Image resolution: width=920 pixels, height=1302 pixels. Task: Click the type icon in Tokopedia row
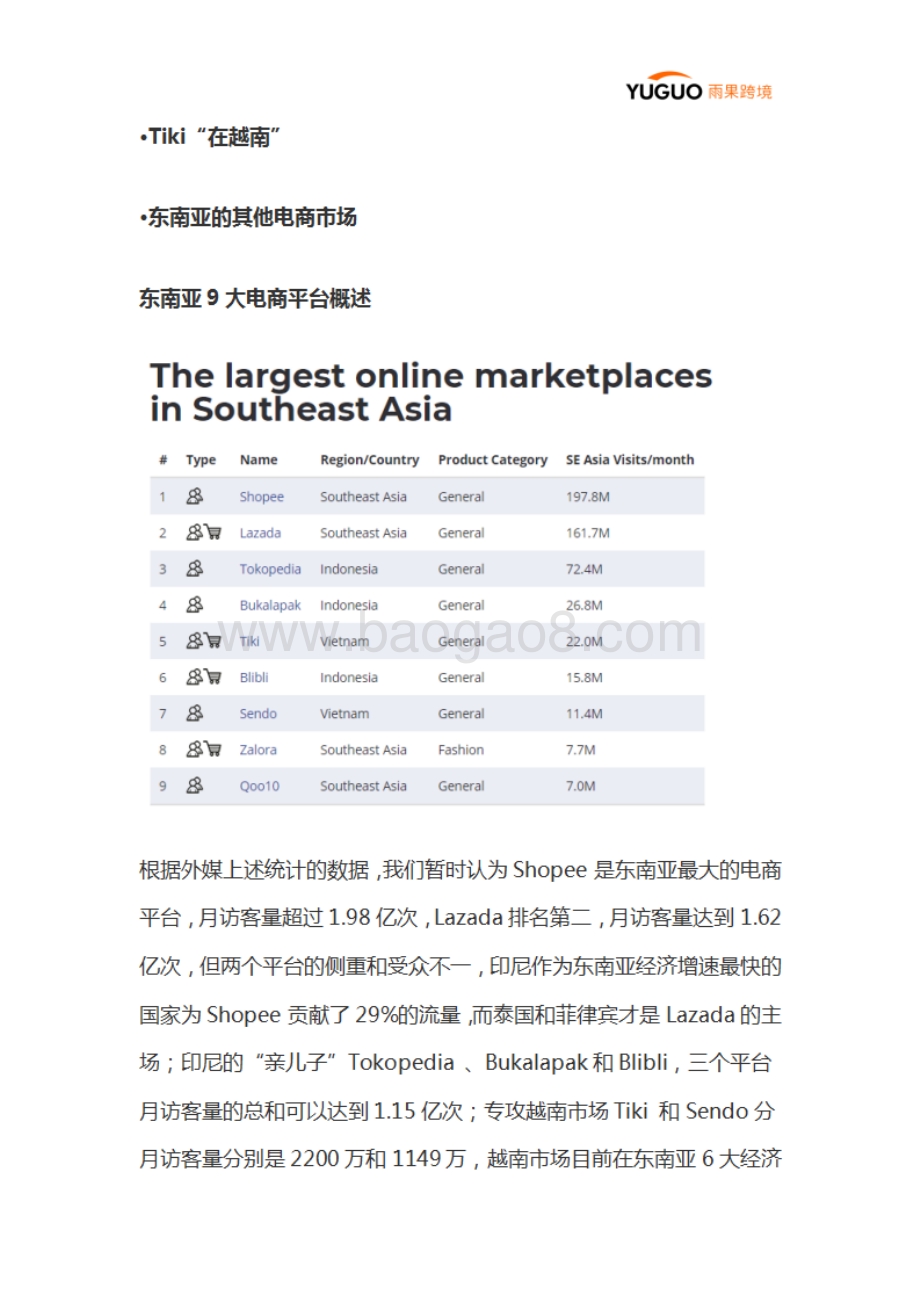[x=195, y=569]
